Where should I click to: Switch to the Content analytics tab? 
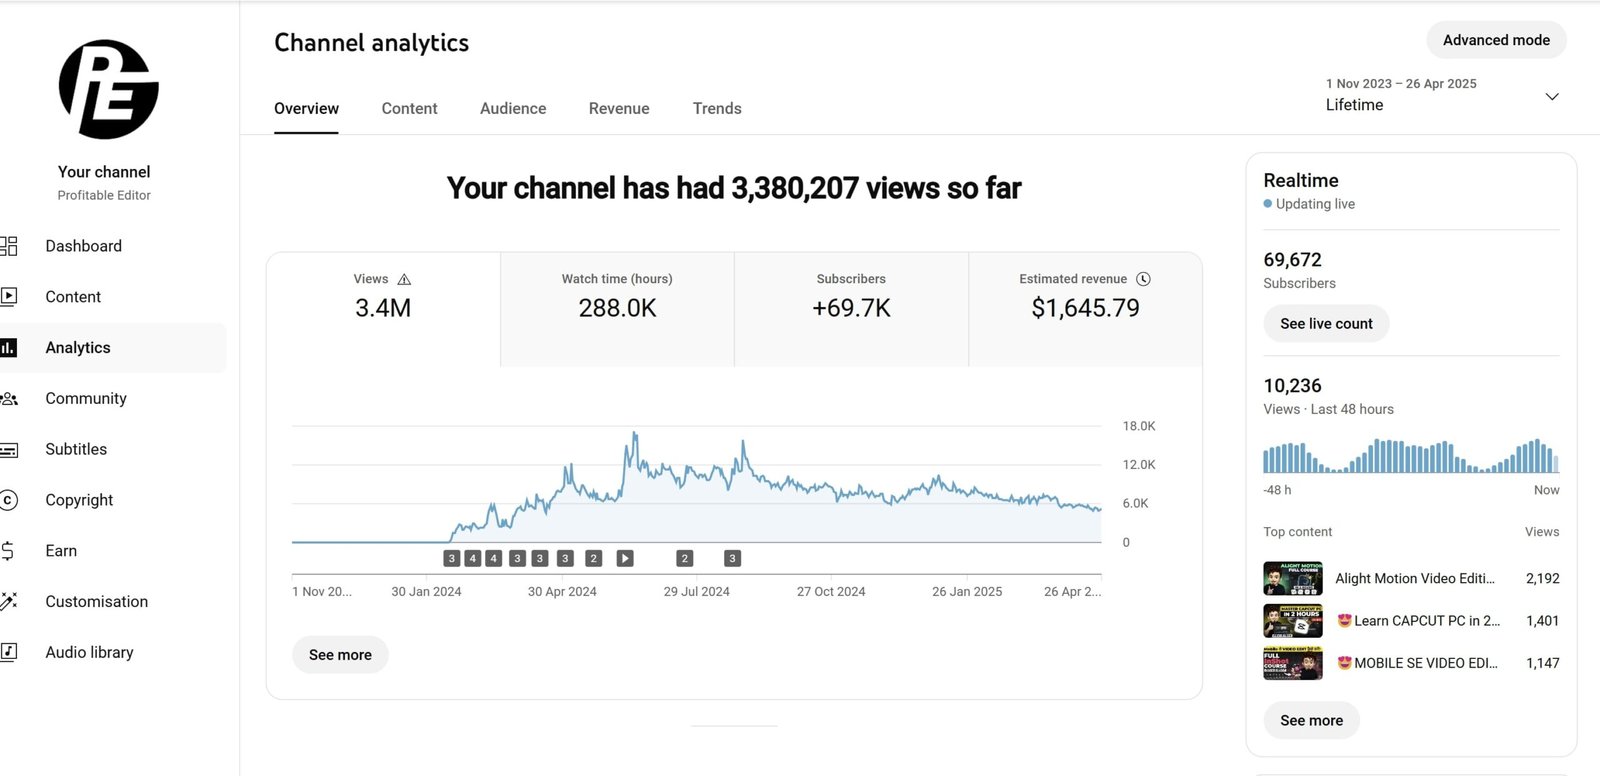coord(409,108)
